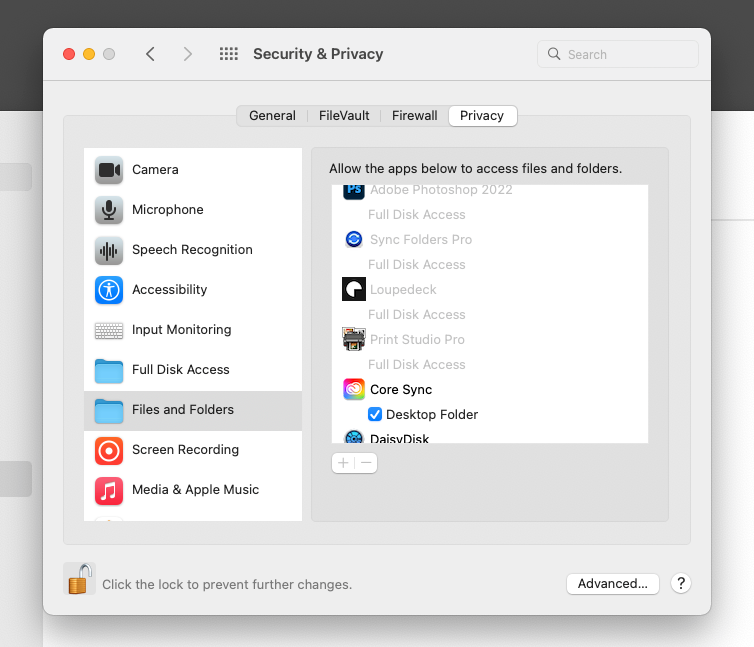Open the Microphone privacy category

click(x=167, y=210)
